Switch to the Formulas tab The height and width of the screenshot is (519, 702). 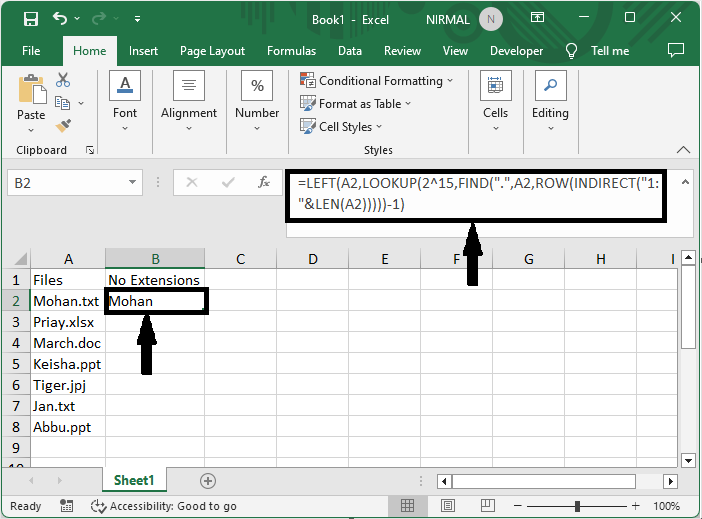[x=291, y=51]
